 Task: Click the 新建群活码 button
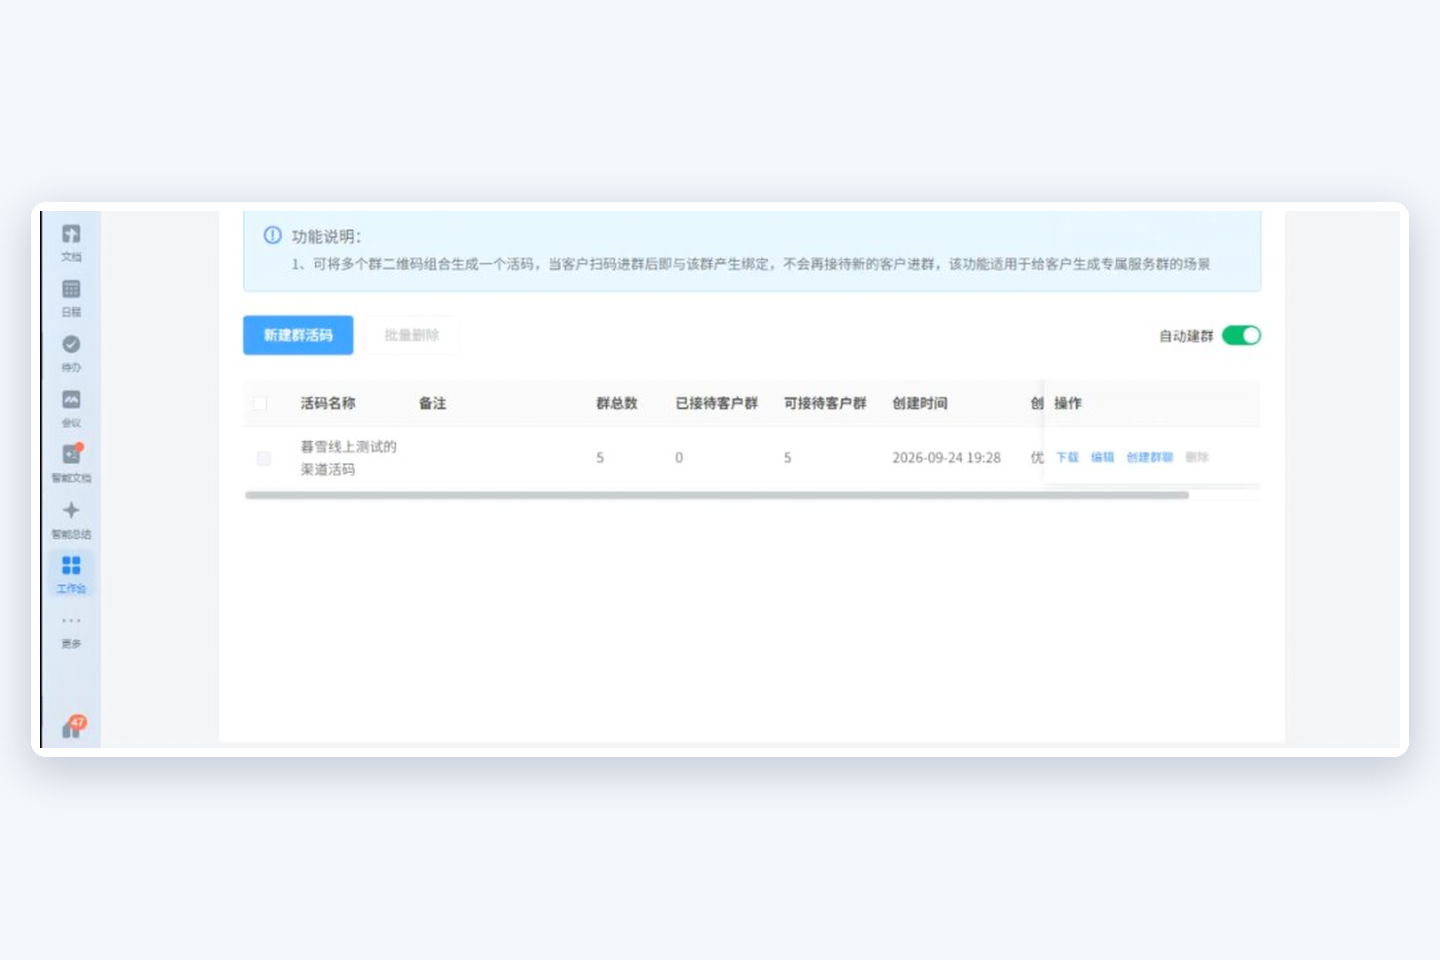(x=298, y=335)
